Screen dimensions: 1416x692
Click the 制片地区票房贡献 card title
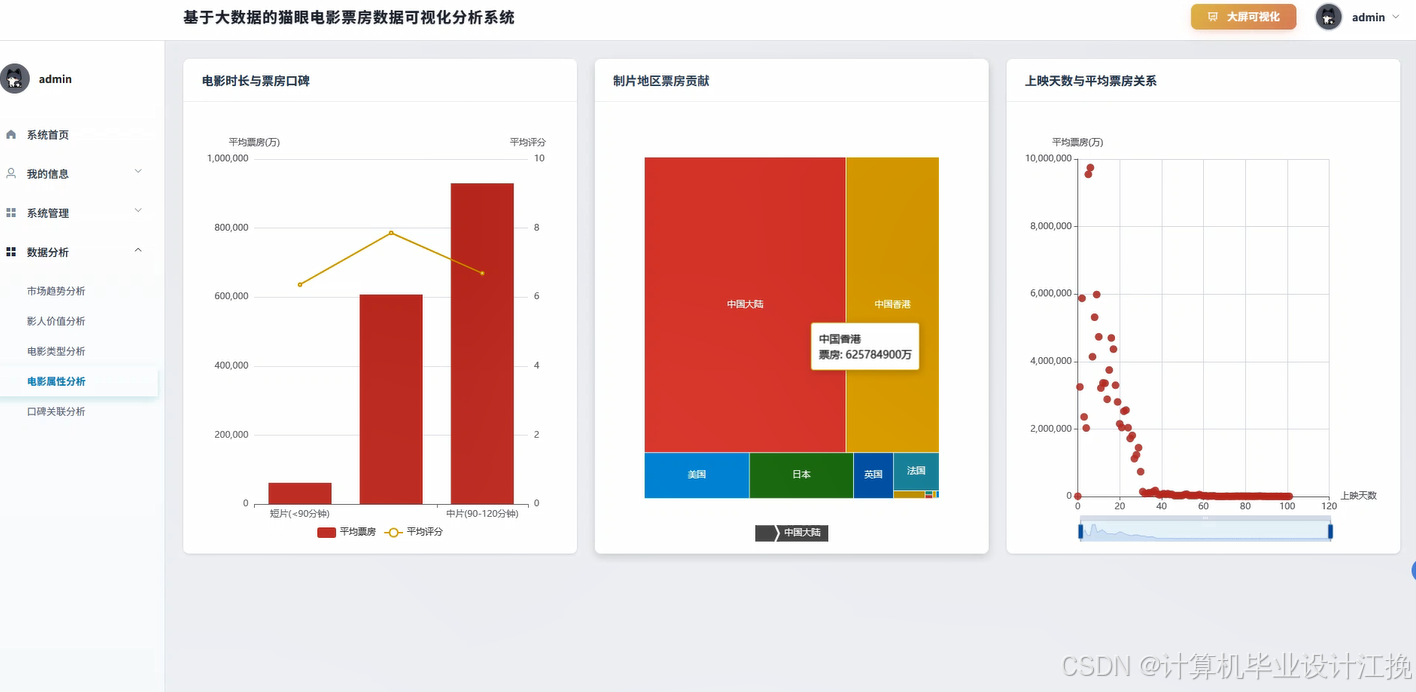click(661, 81)
